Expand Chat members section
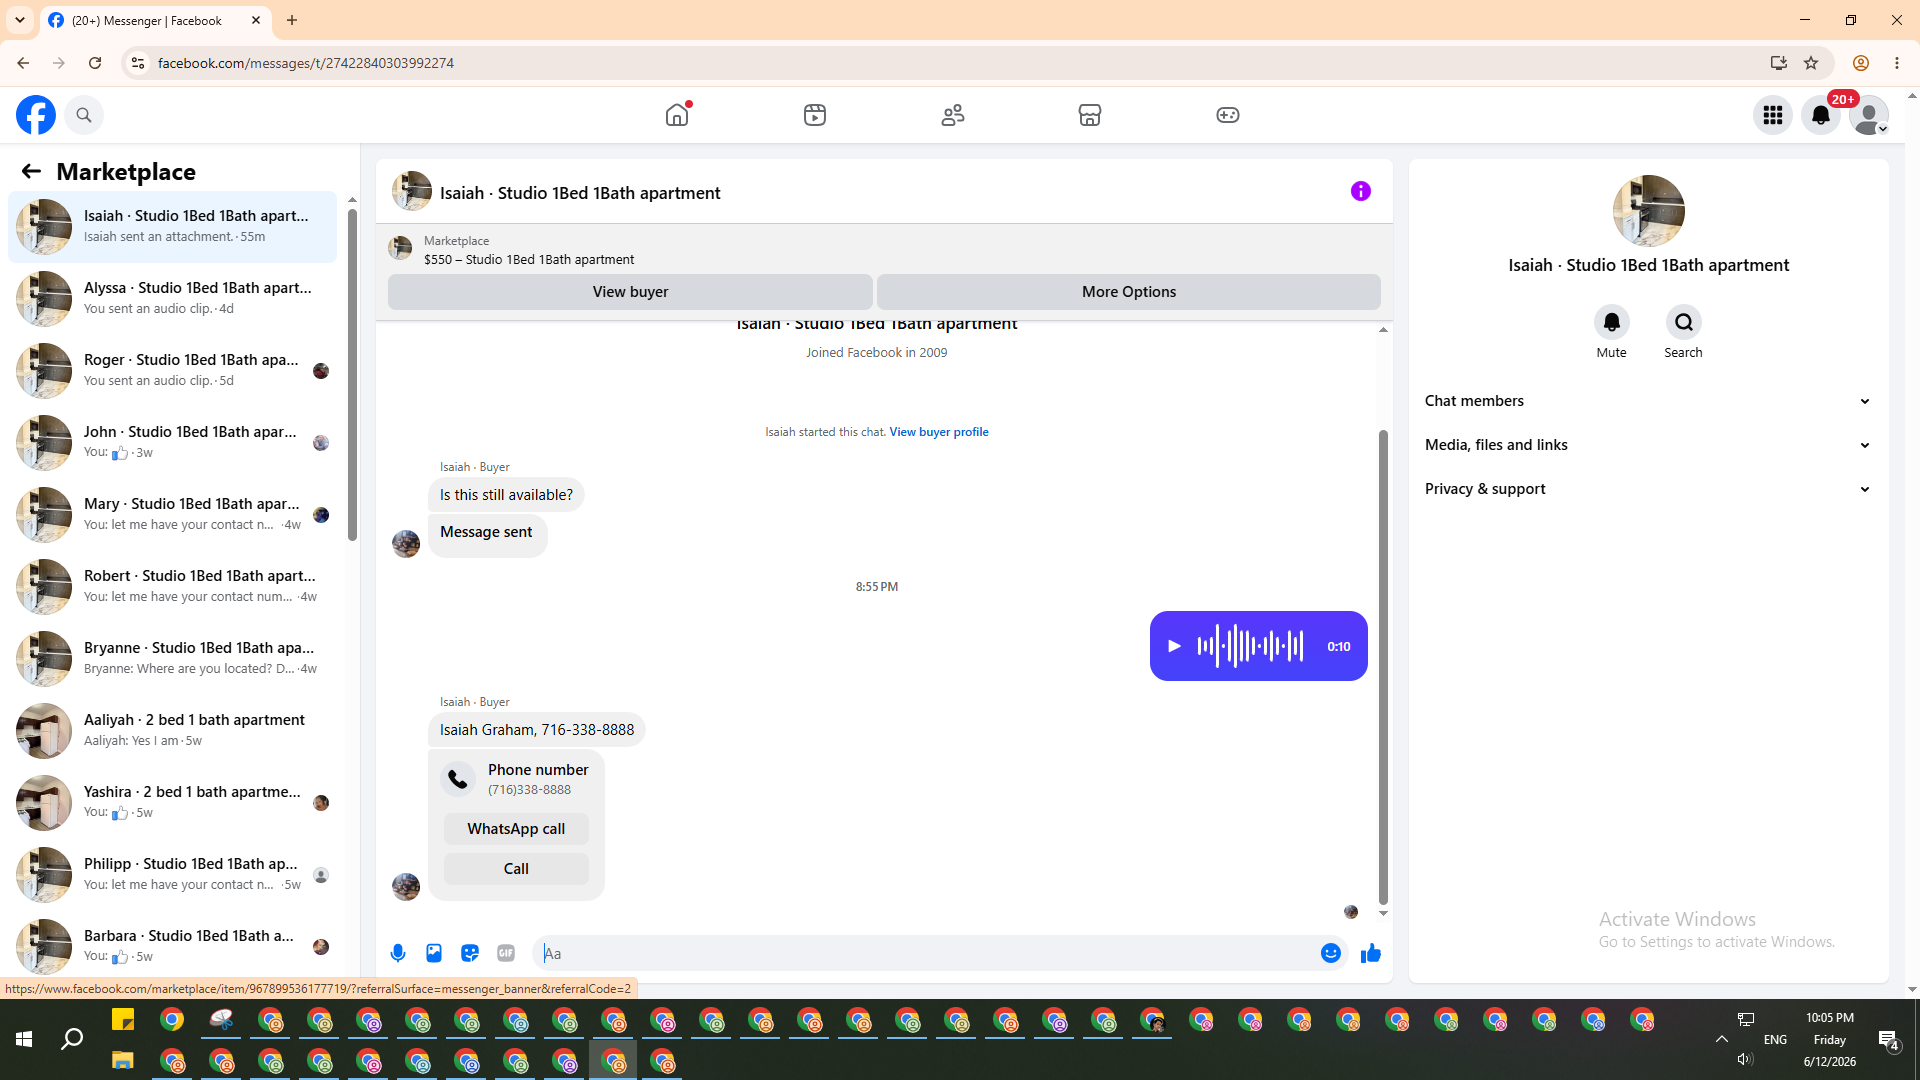Screen dimensions: 1920x1080 click(1649, 401)
